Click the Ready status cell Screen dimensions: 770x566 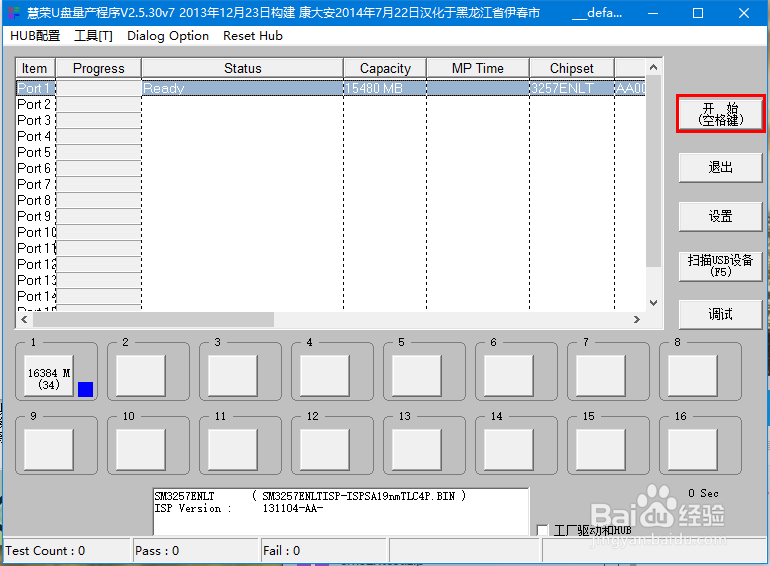pos(243,88)
